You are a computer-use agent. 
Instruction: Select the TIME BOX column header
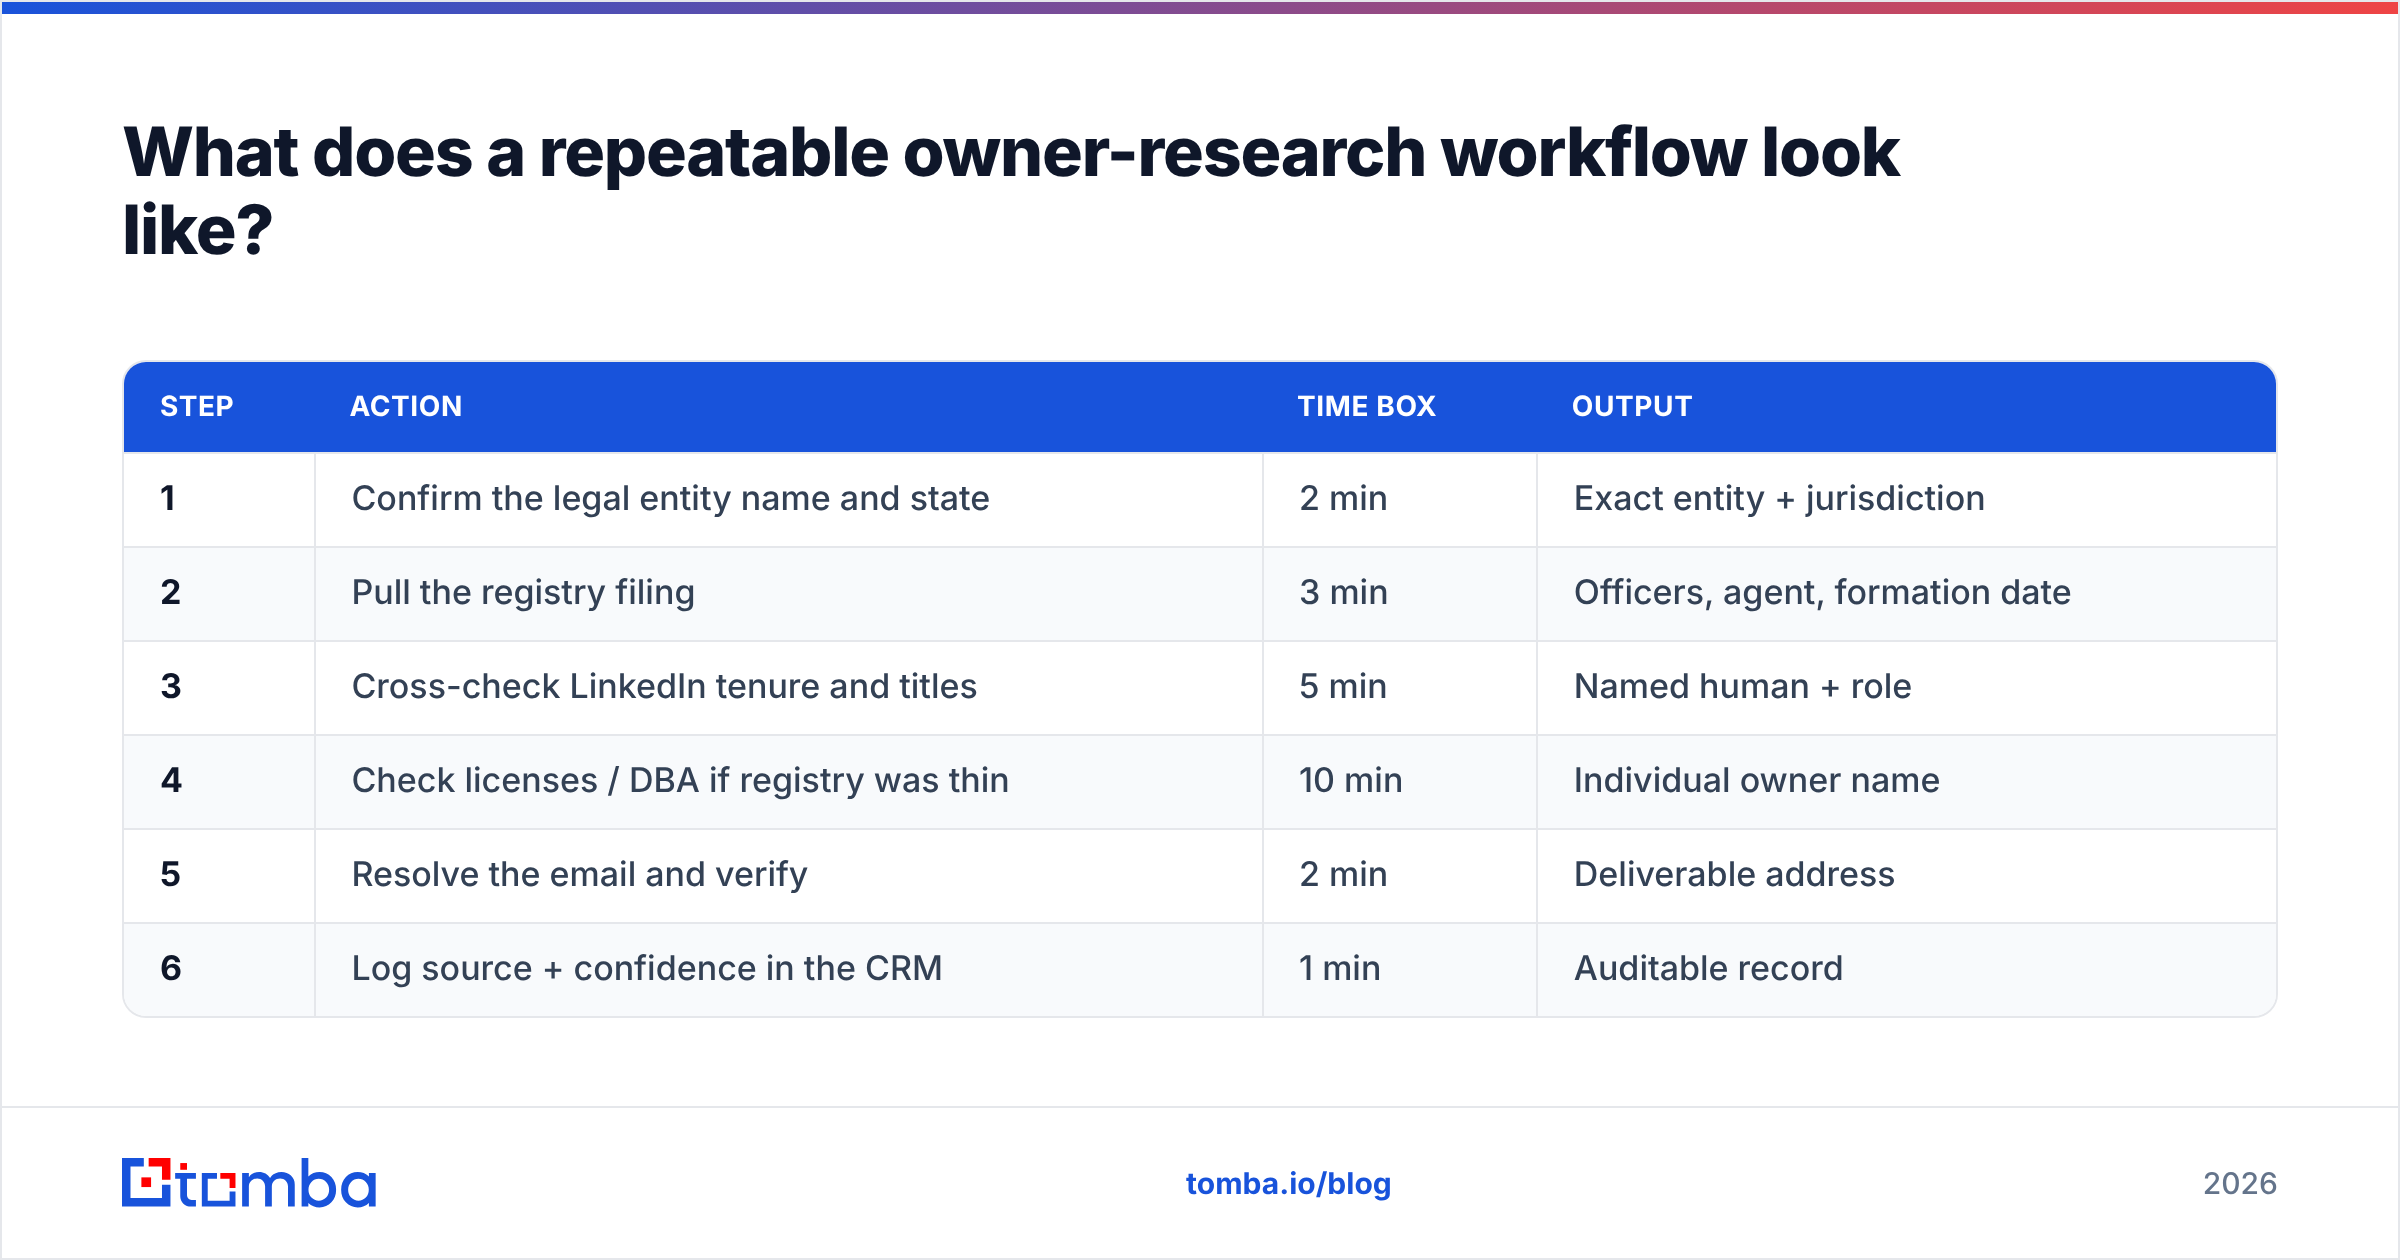point(1366,406)
